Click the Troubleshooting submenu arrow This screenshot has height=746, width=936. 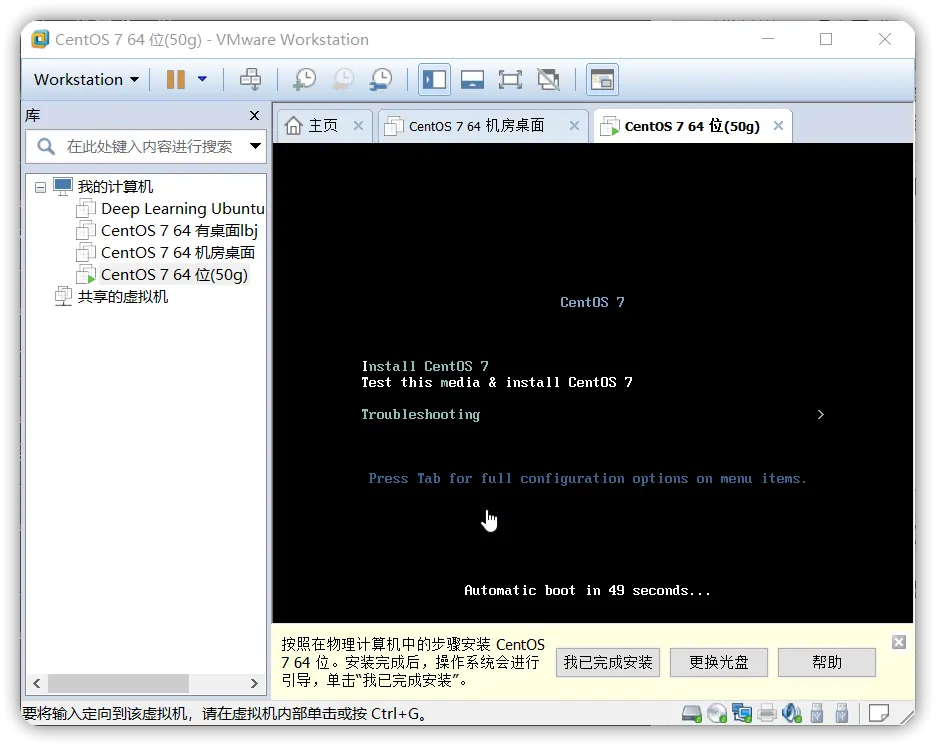(821, 414)
